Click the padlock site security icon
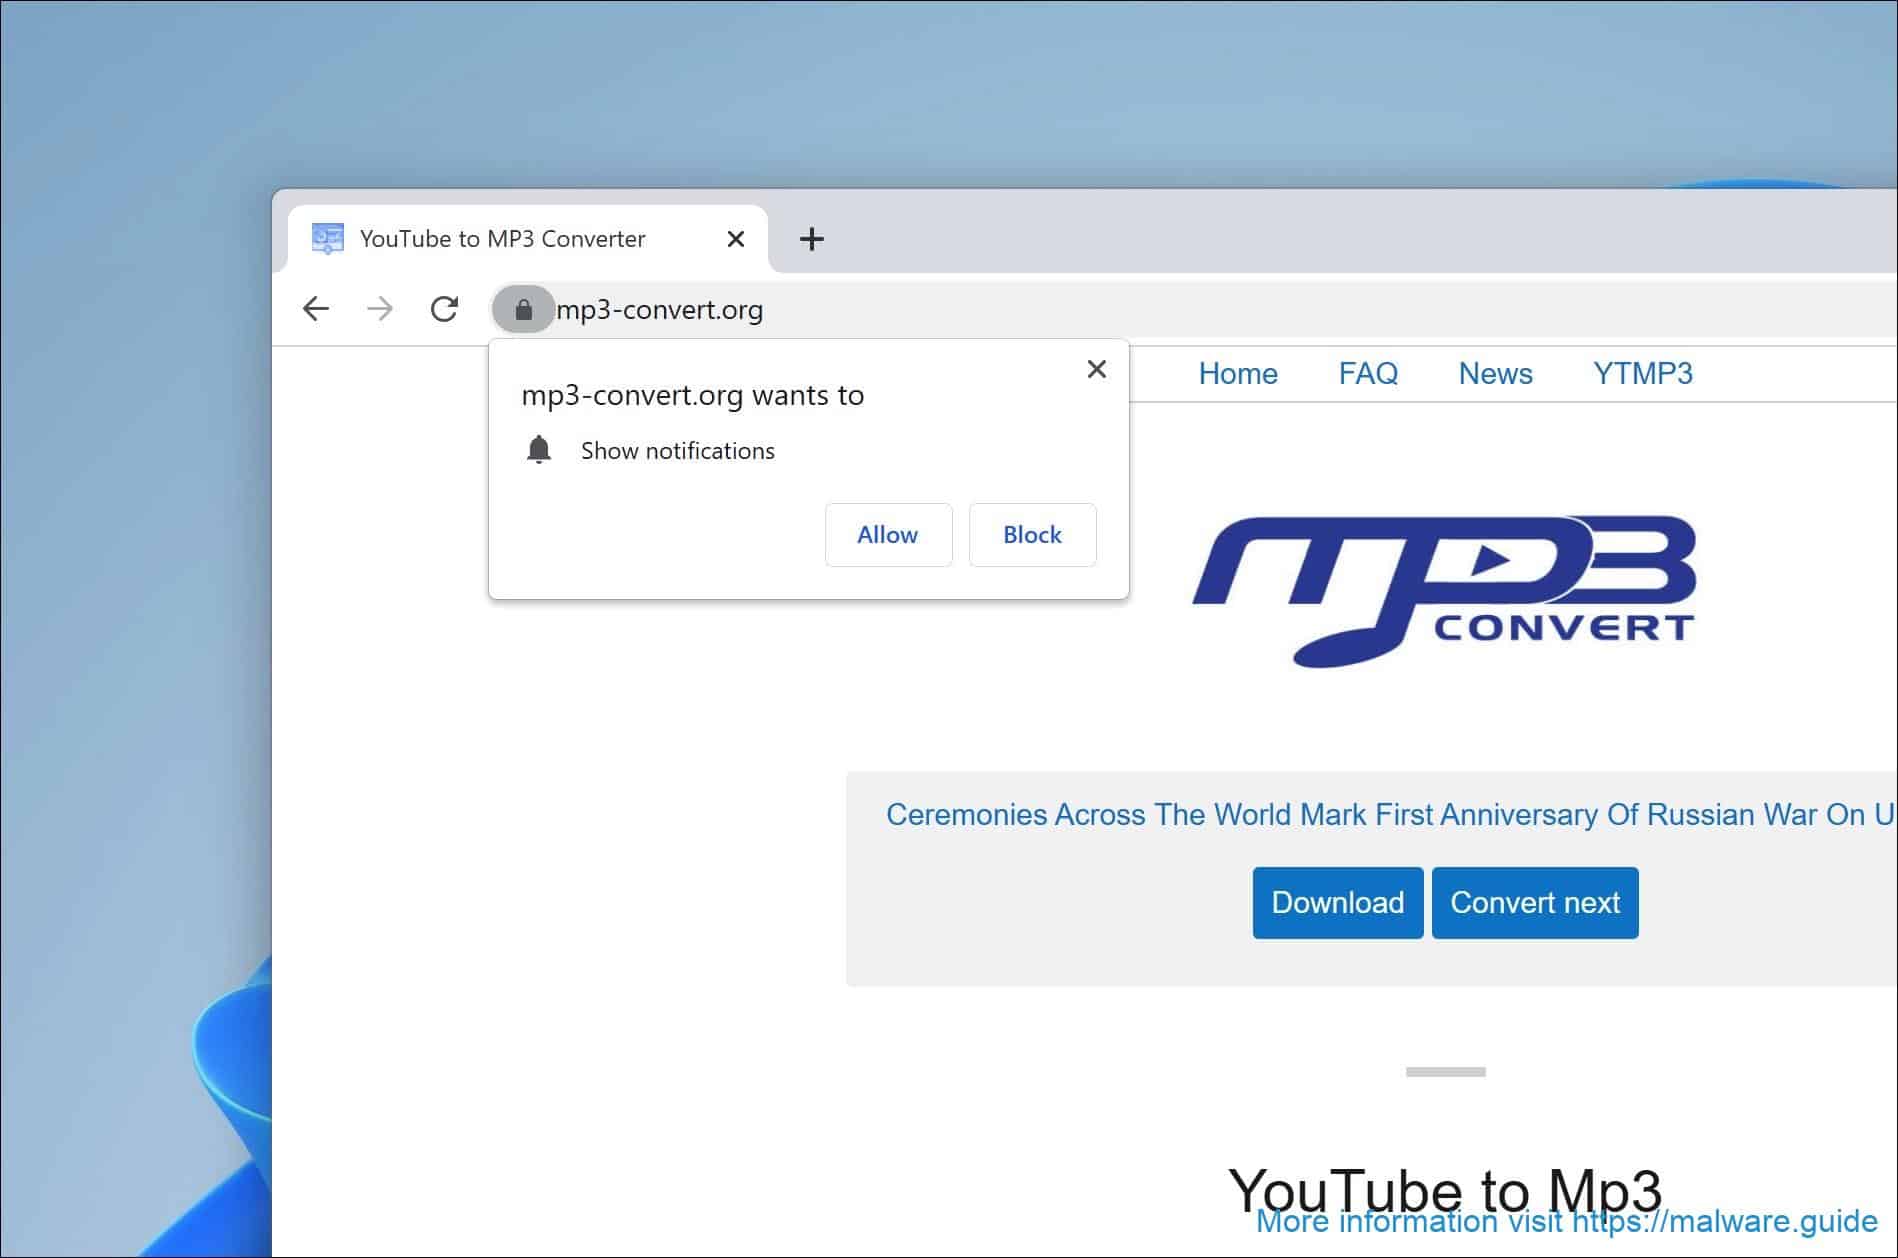This screenshot has height=1258, width=1898. coord(525,310)
